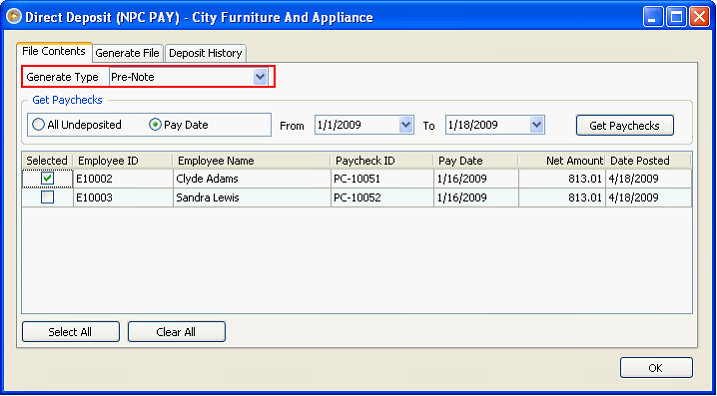Open the Deposit History tab

pos(205,54)
